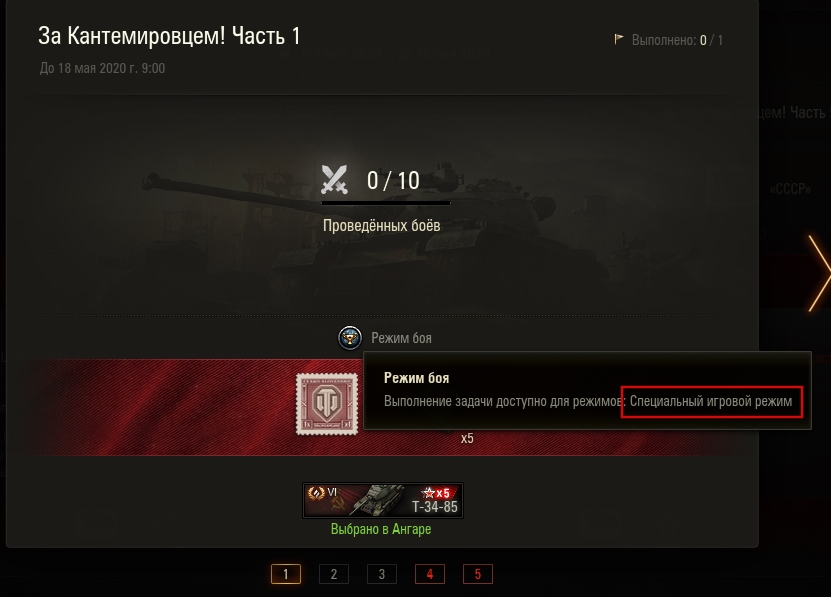This screenshot has height=597, width=831.
Task: Open red mission page 5
Action: pyautogui.click(x=478, y=574)
